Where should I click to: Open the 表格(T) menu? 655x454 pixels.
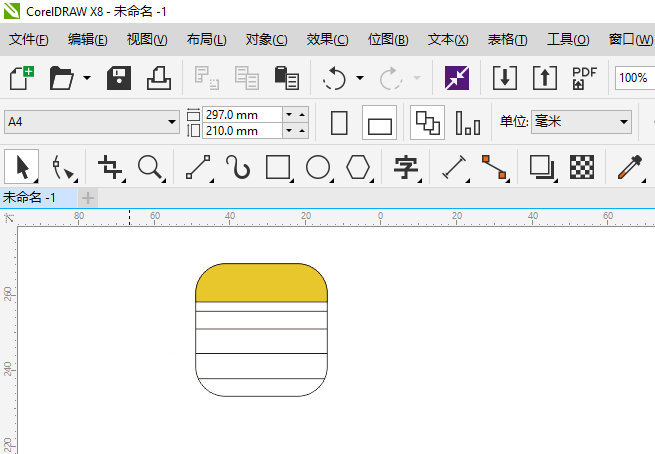pos(508,40)
